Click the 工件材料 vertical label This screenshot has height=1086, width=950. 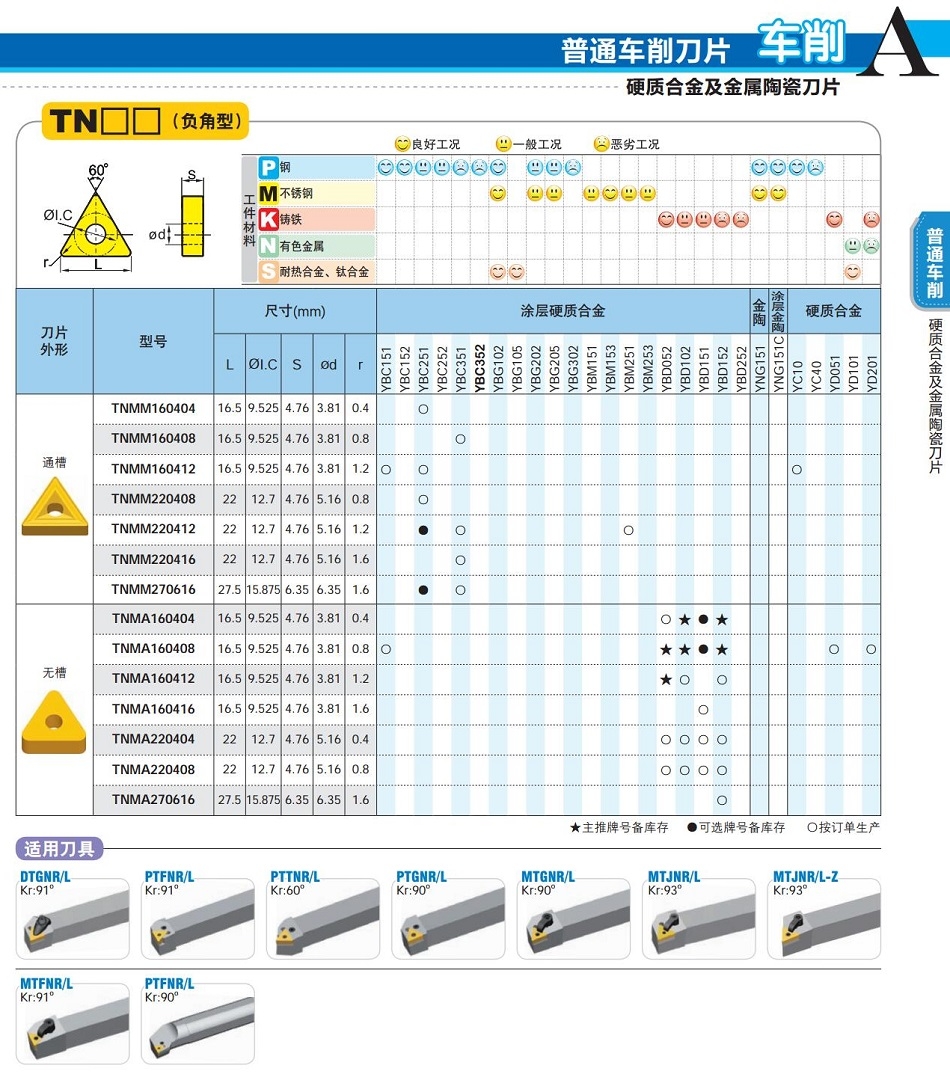pyautogui.click(x=249, y=220)
